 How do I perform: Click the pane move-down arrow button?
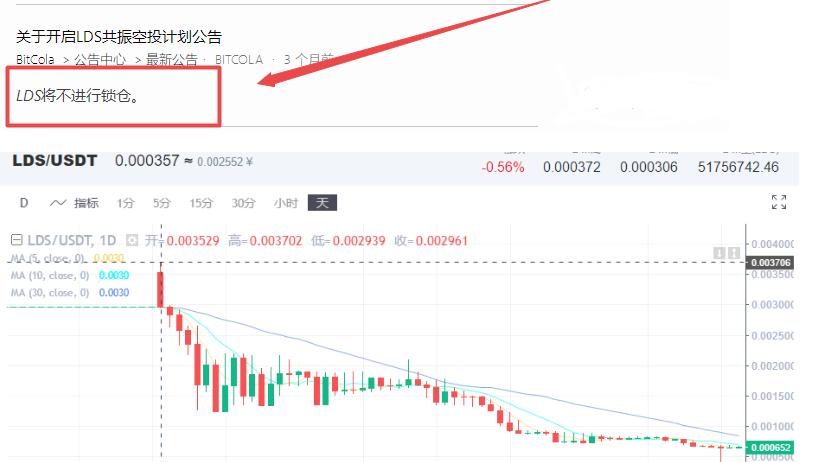pyautogui.click(x=719, y=253)
